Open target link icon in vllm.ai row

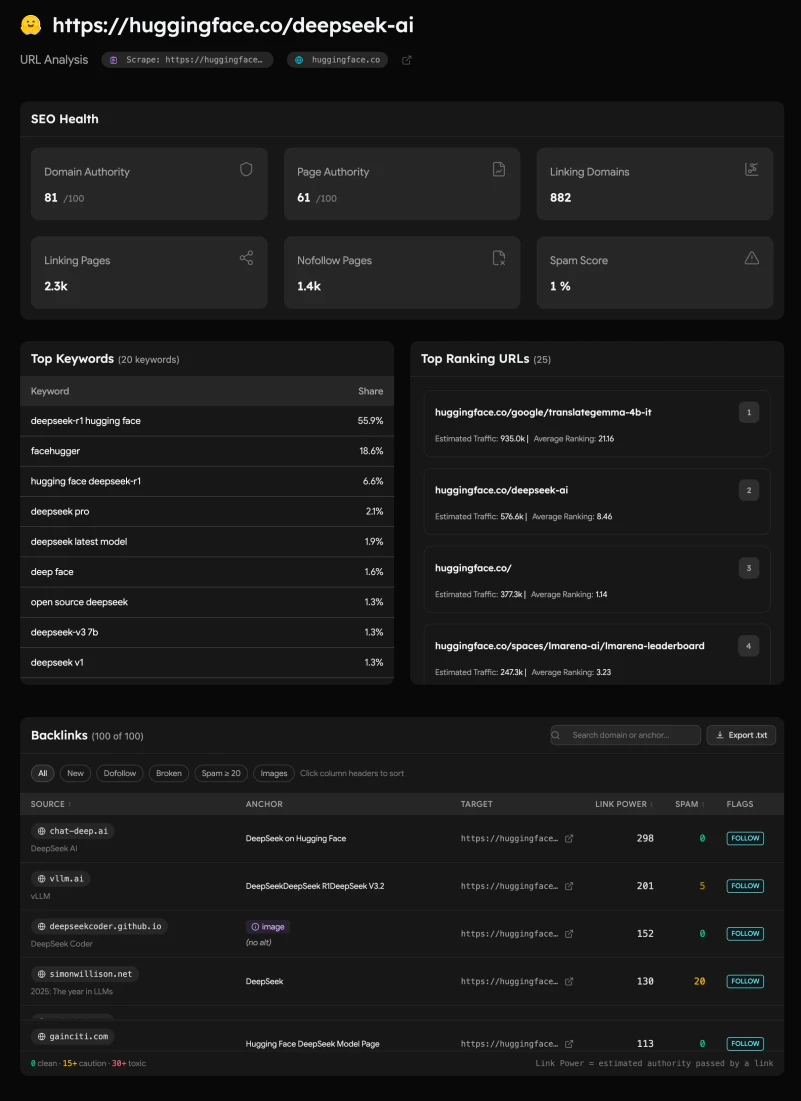569,886
